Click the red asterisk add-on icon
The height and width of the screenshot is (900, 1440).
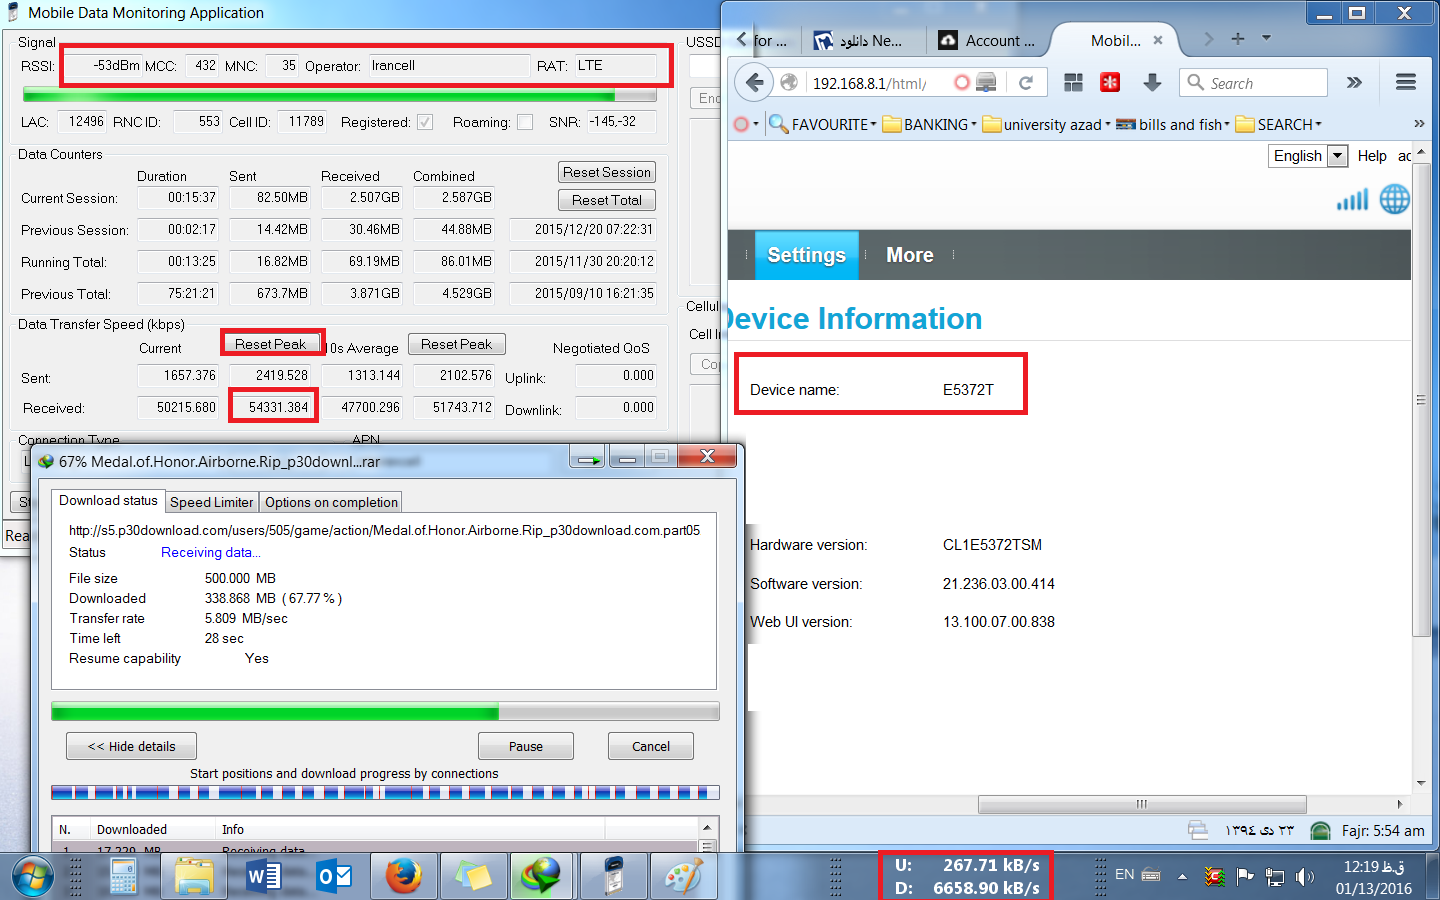coord(1110,83)
